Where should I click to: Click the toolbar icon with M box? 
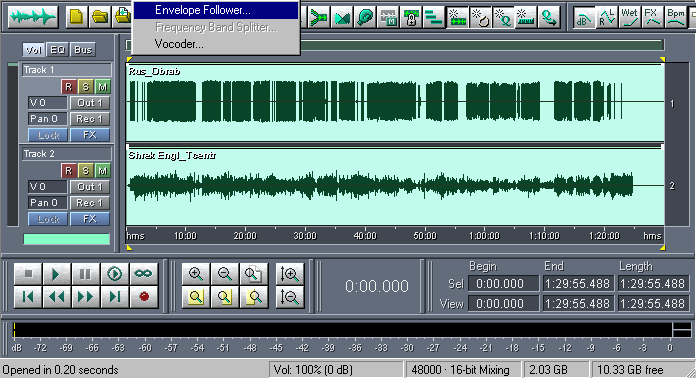[x=388, y=18]
